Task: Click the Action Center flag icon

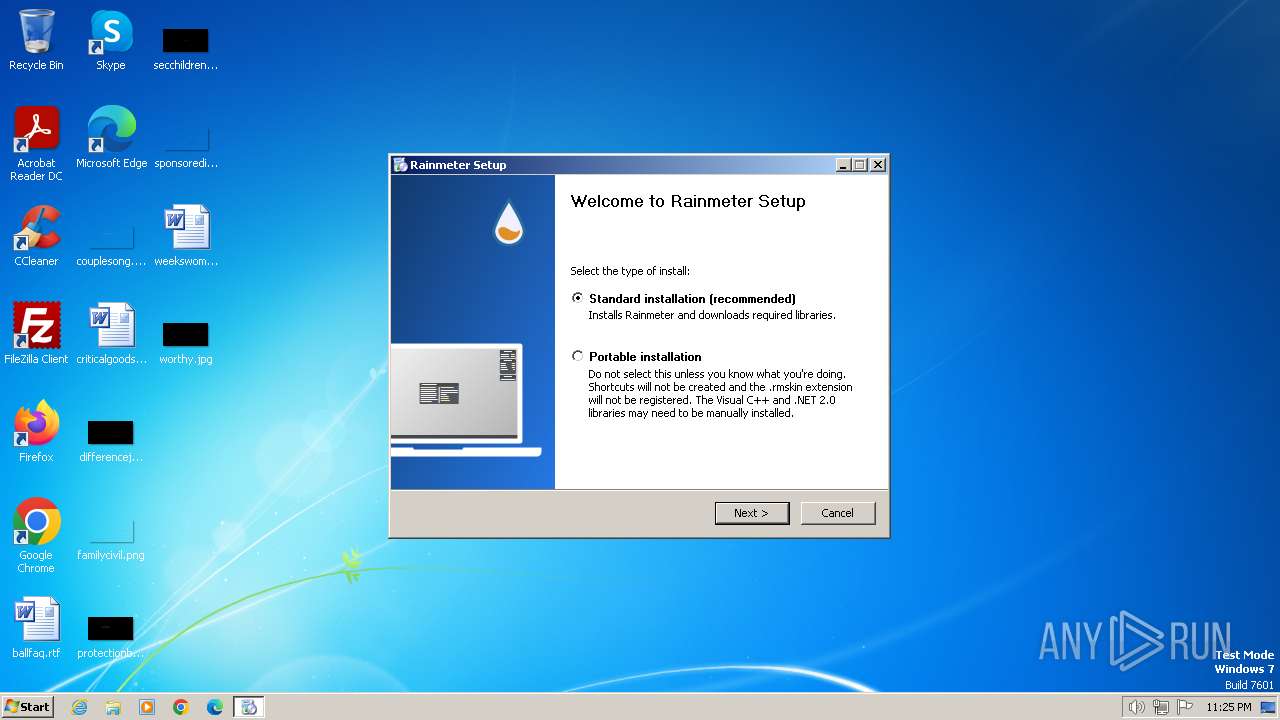Action: click(x=1185, y=707)
